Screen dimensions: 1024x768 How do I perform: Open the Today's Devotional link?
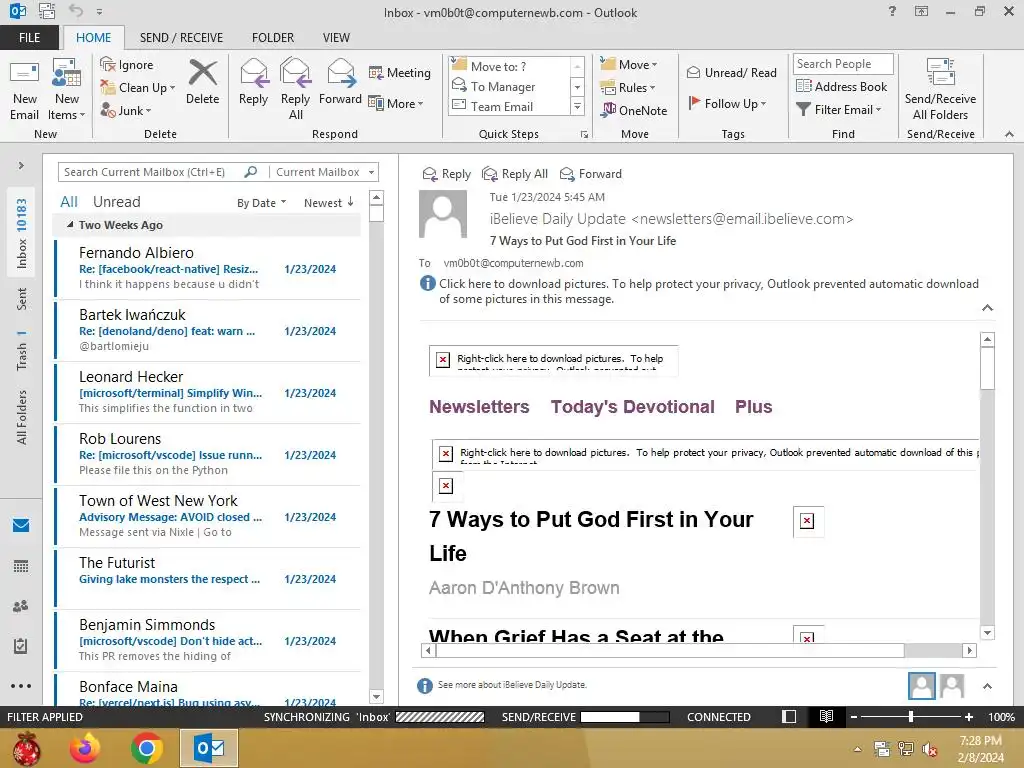632,407
